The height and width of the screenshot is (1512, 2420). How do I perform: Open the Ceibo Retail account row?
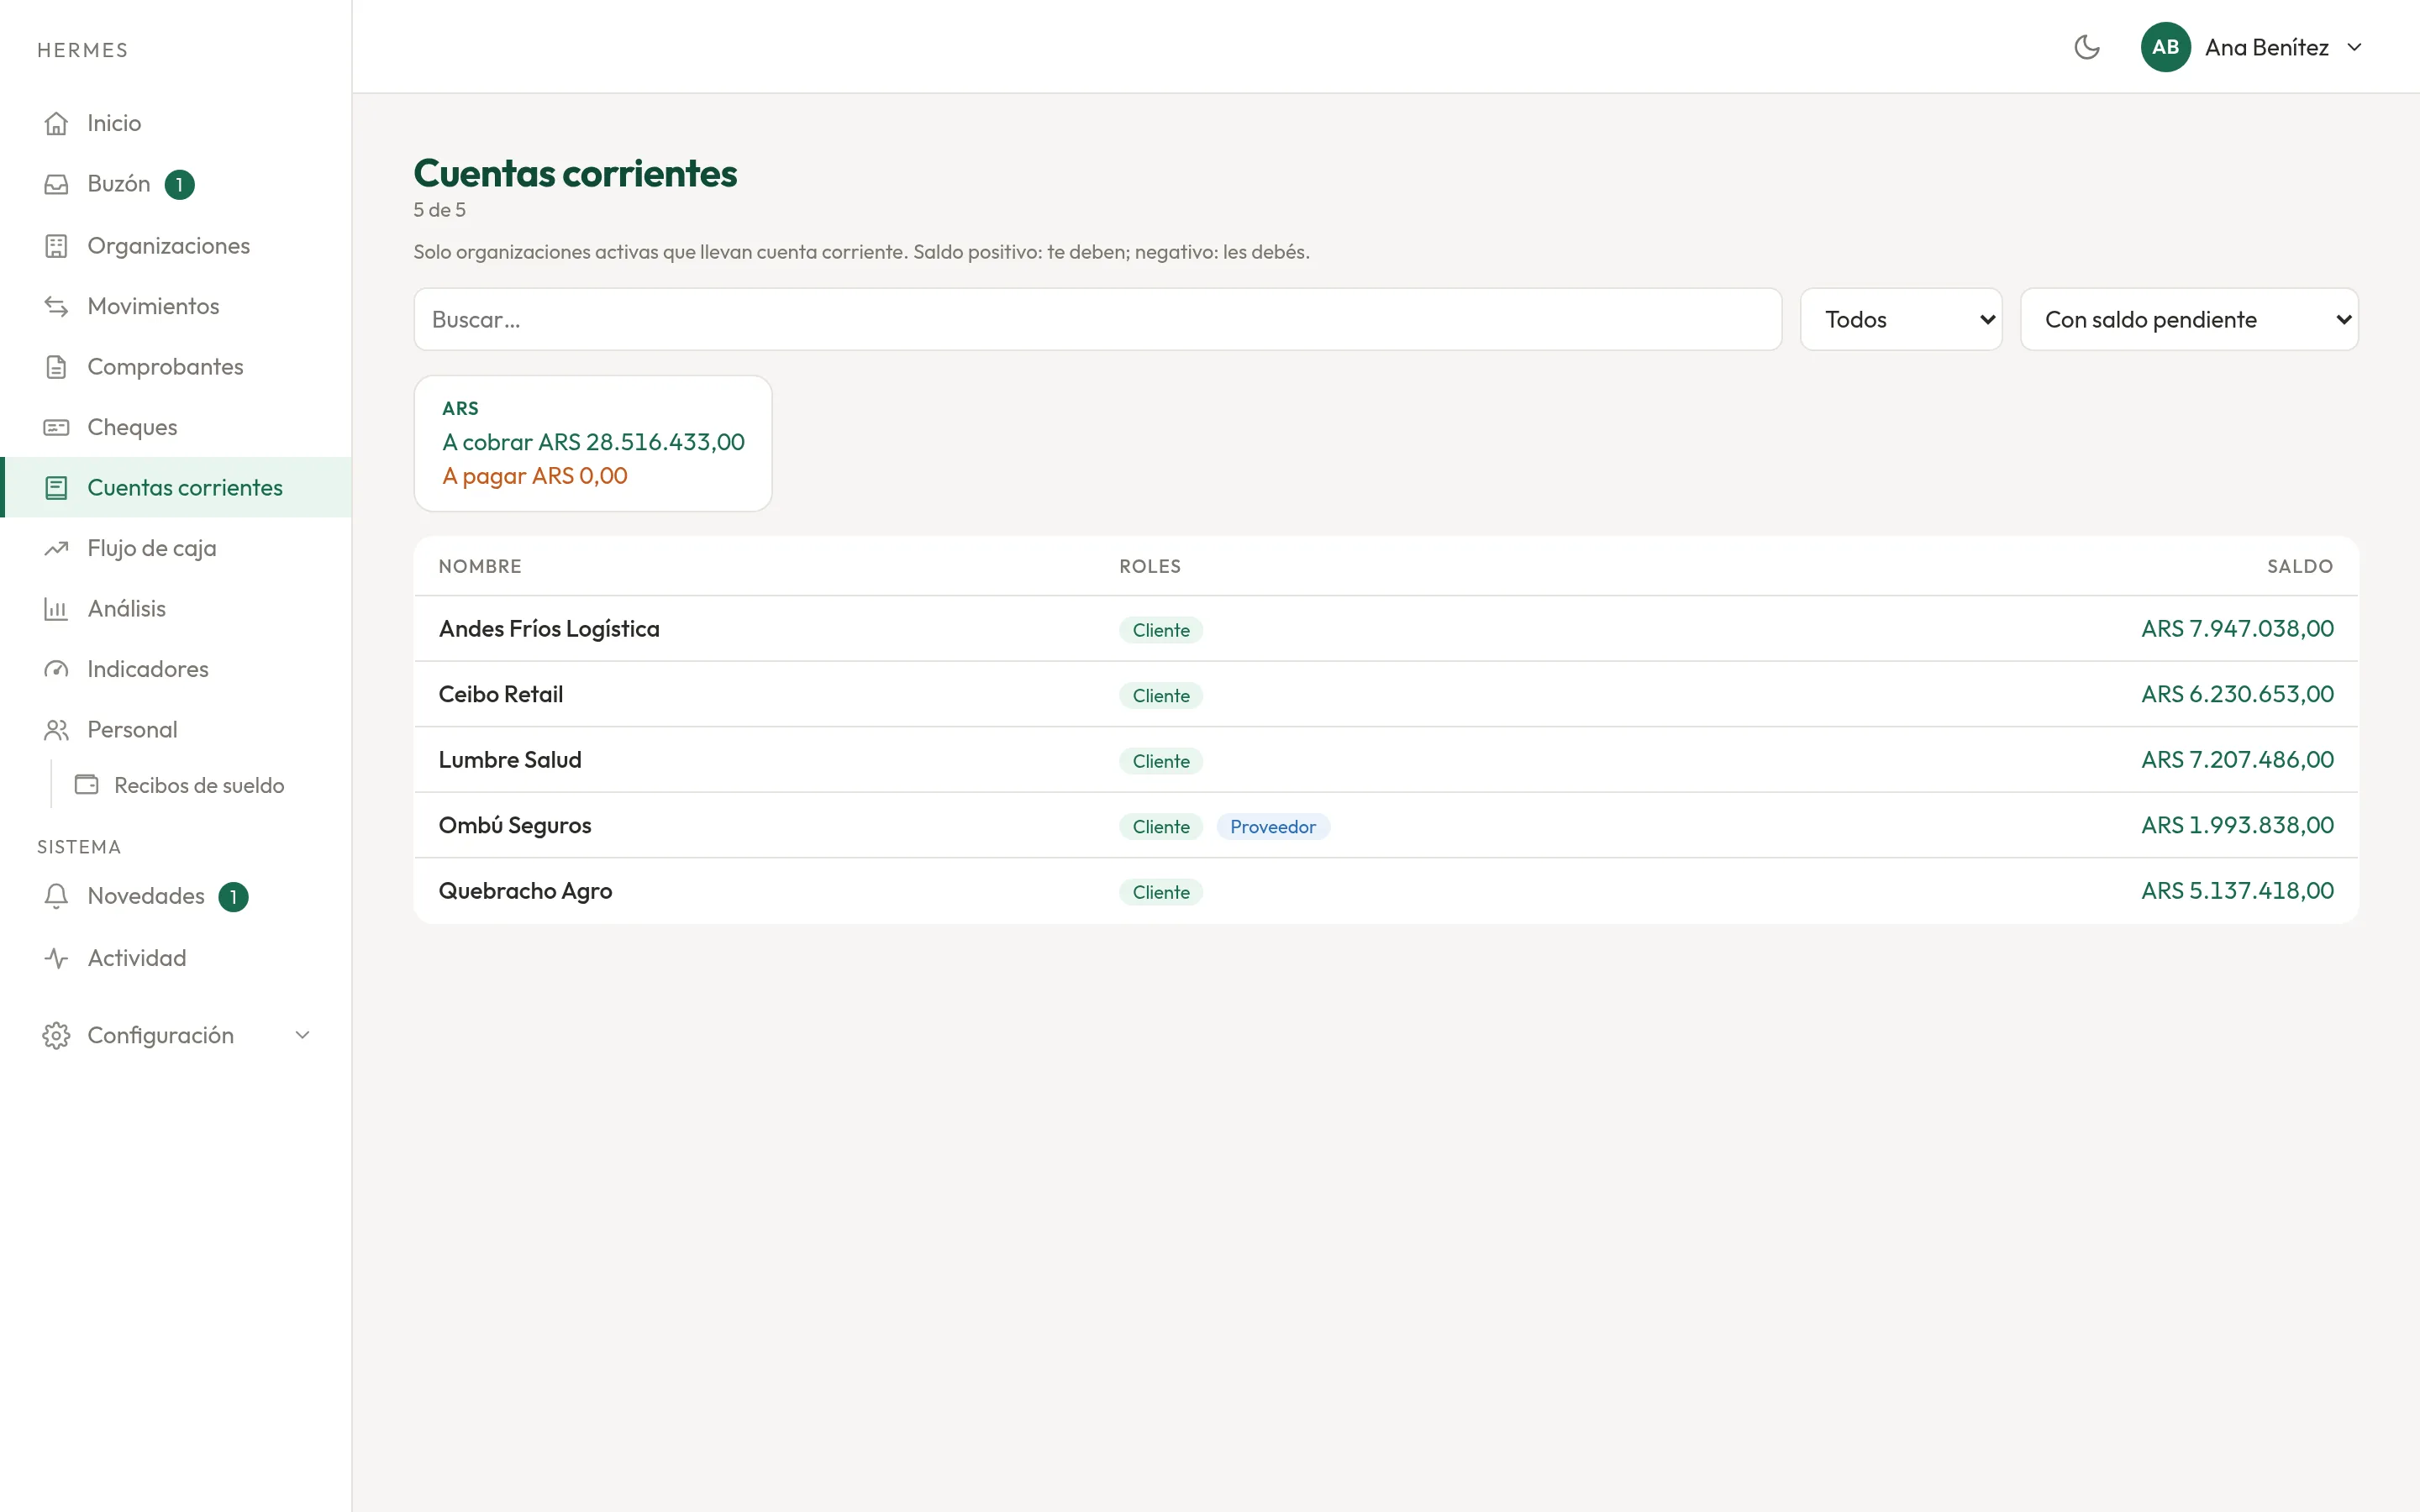(x=1386, y=694)
